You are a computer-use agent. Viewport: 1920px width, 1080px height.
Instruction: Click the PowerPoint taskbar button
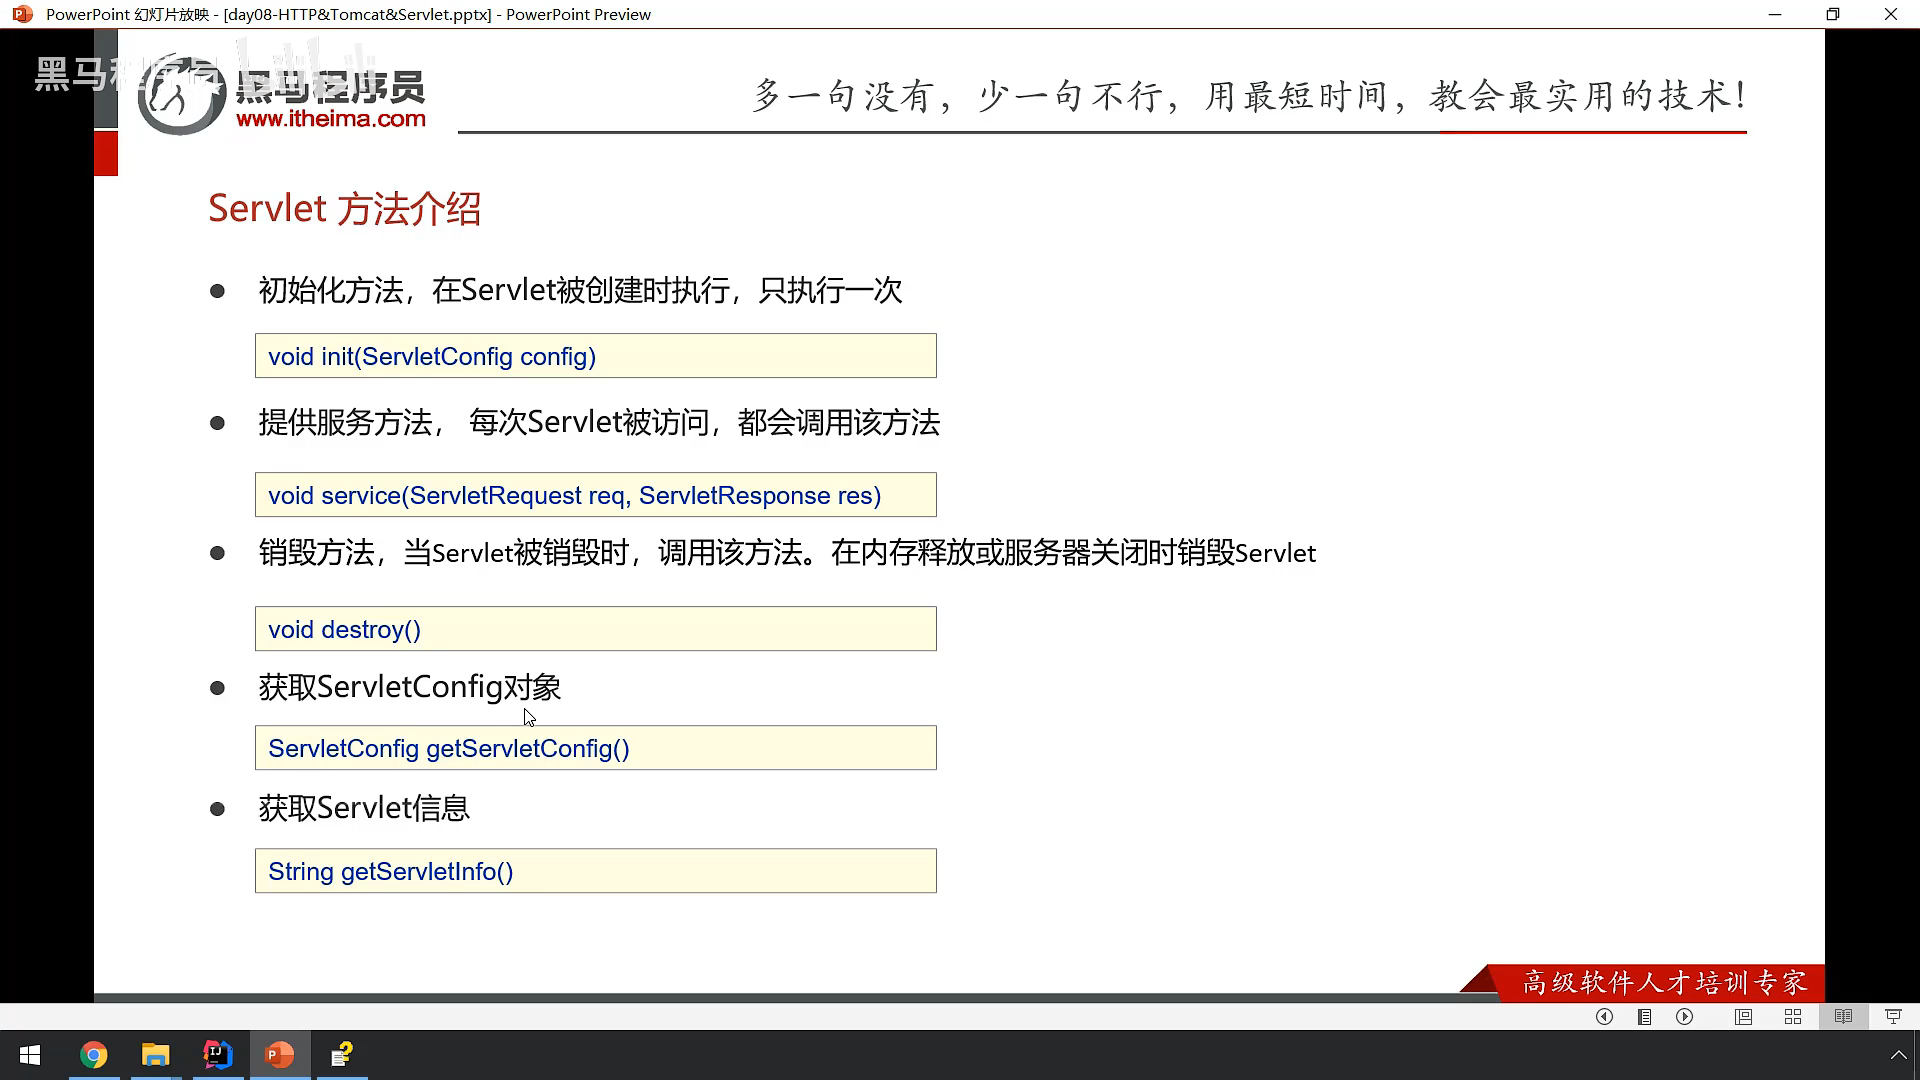280,1055
